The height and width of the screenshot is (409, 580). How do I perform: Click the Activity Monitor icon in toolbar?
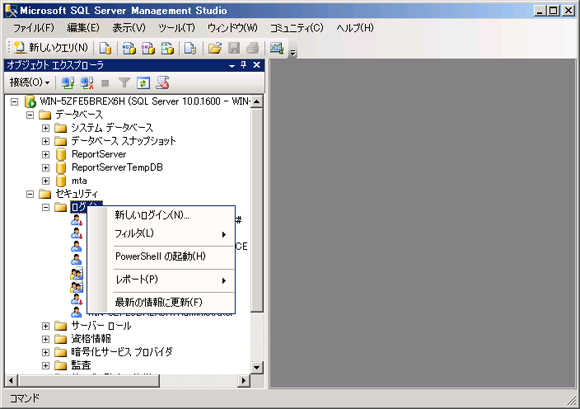tap(276, 48)
